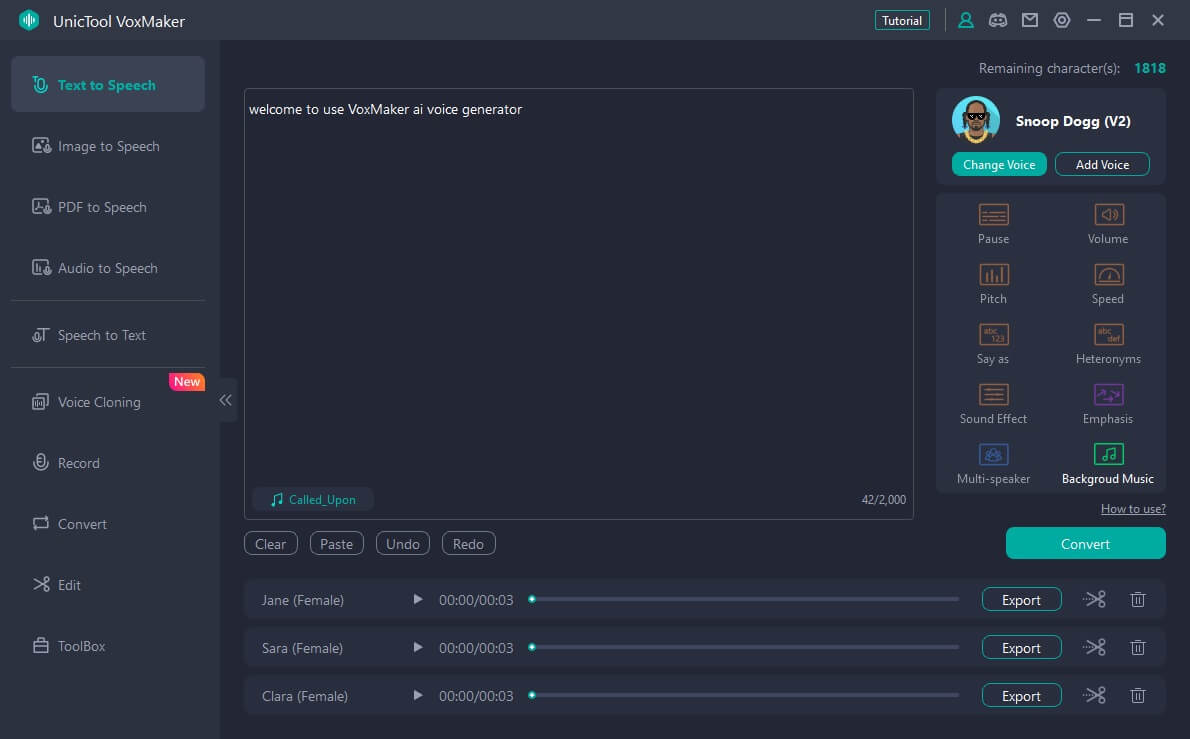Viewport: 1190px width, 739px height.
Task: Open the How to use? link
Action: (x=1133, y=508)
